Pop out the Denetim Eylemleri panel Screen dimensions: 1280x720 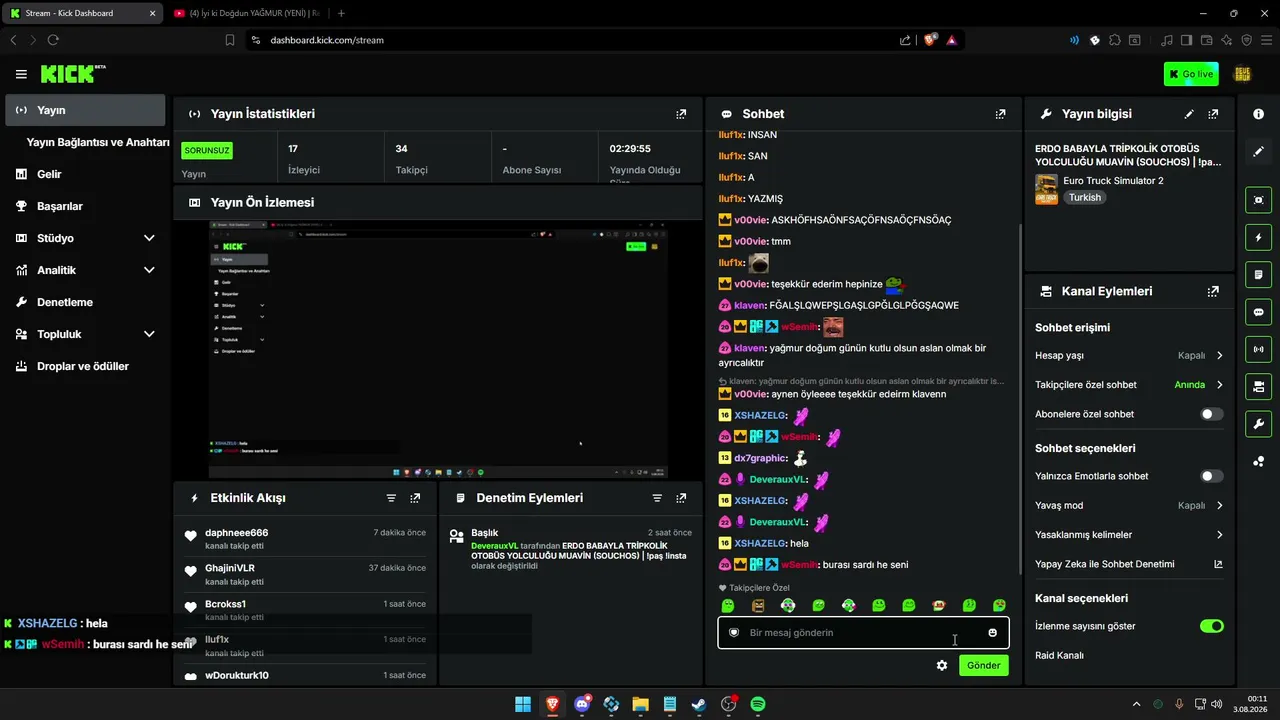pyautogui.click(x=681, y=498)
